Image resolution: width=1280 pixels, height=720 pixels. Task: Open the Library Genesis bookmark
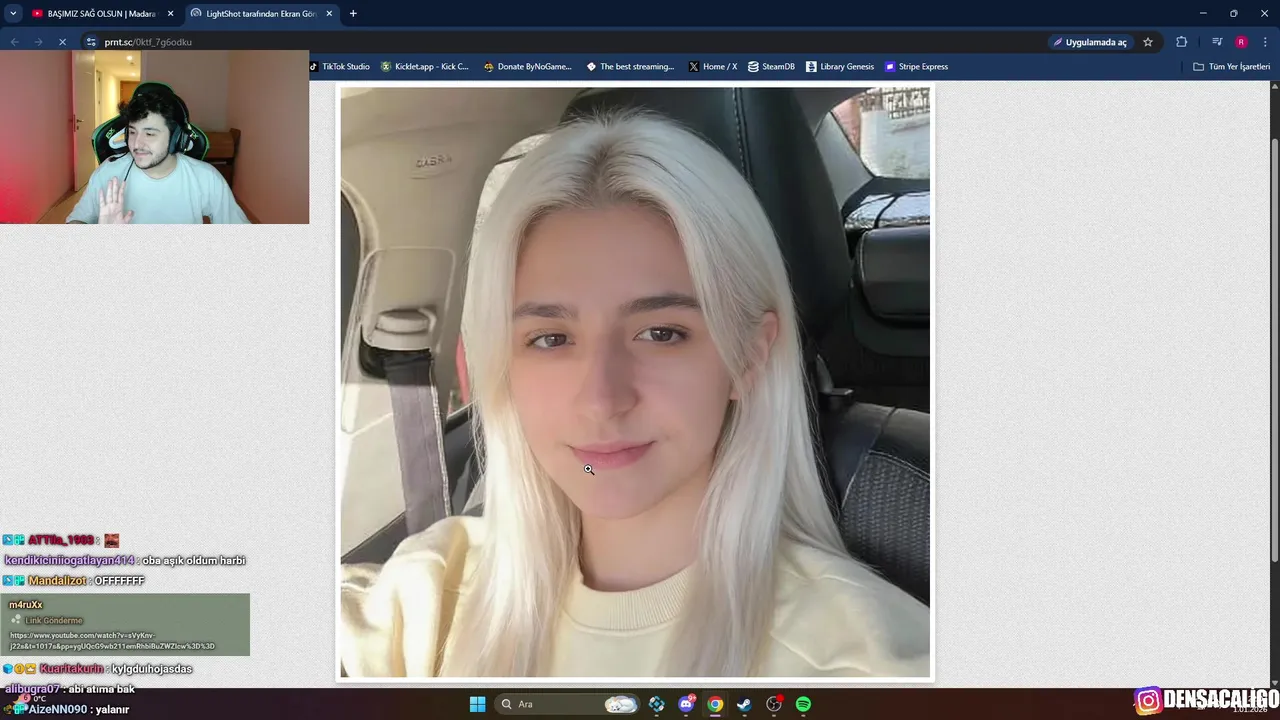[840, 67]
